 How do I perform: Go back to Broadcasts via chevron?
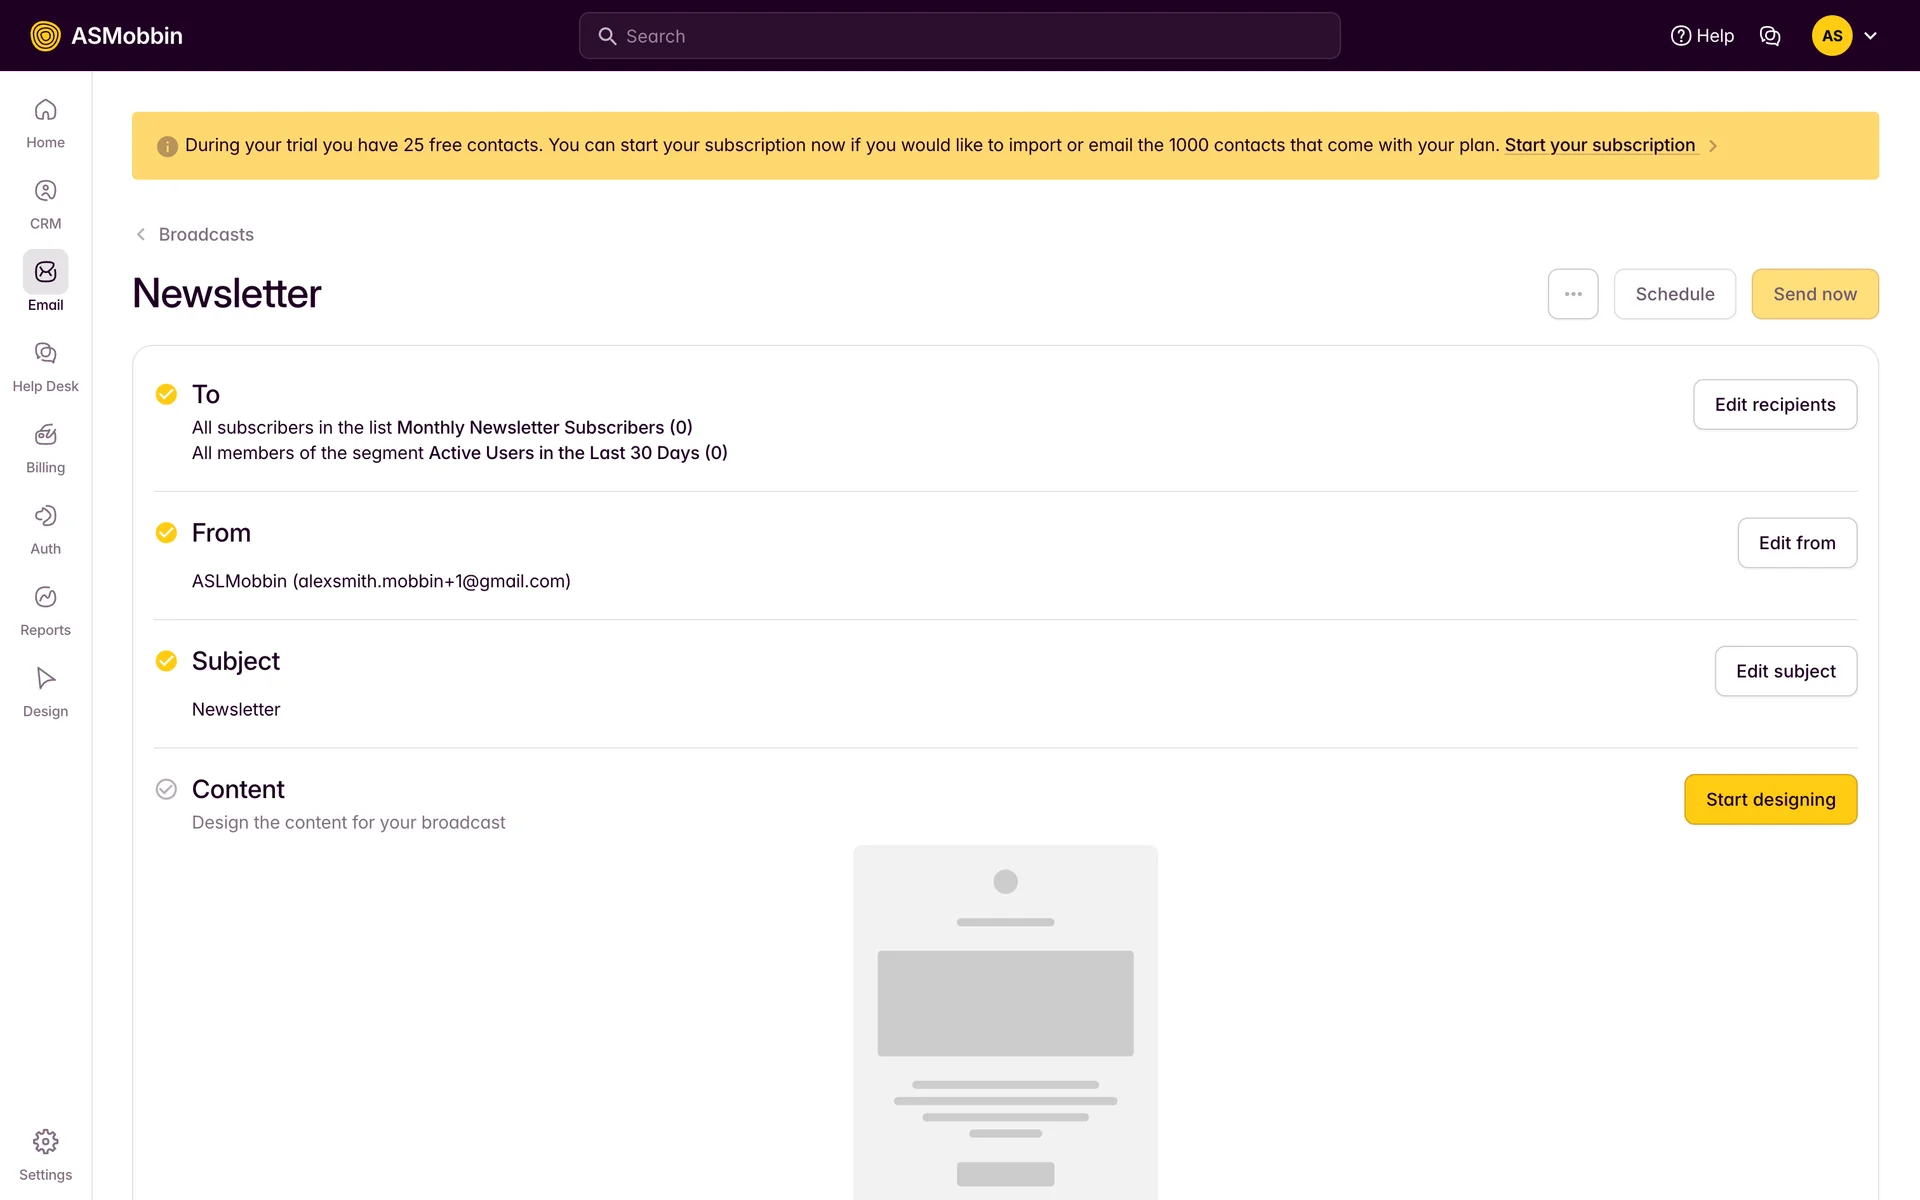141,234
